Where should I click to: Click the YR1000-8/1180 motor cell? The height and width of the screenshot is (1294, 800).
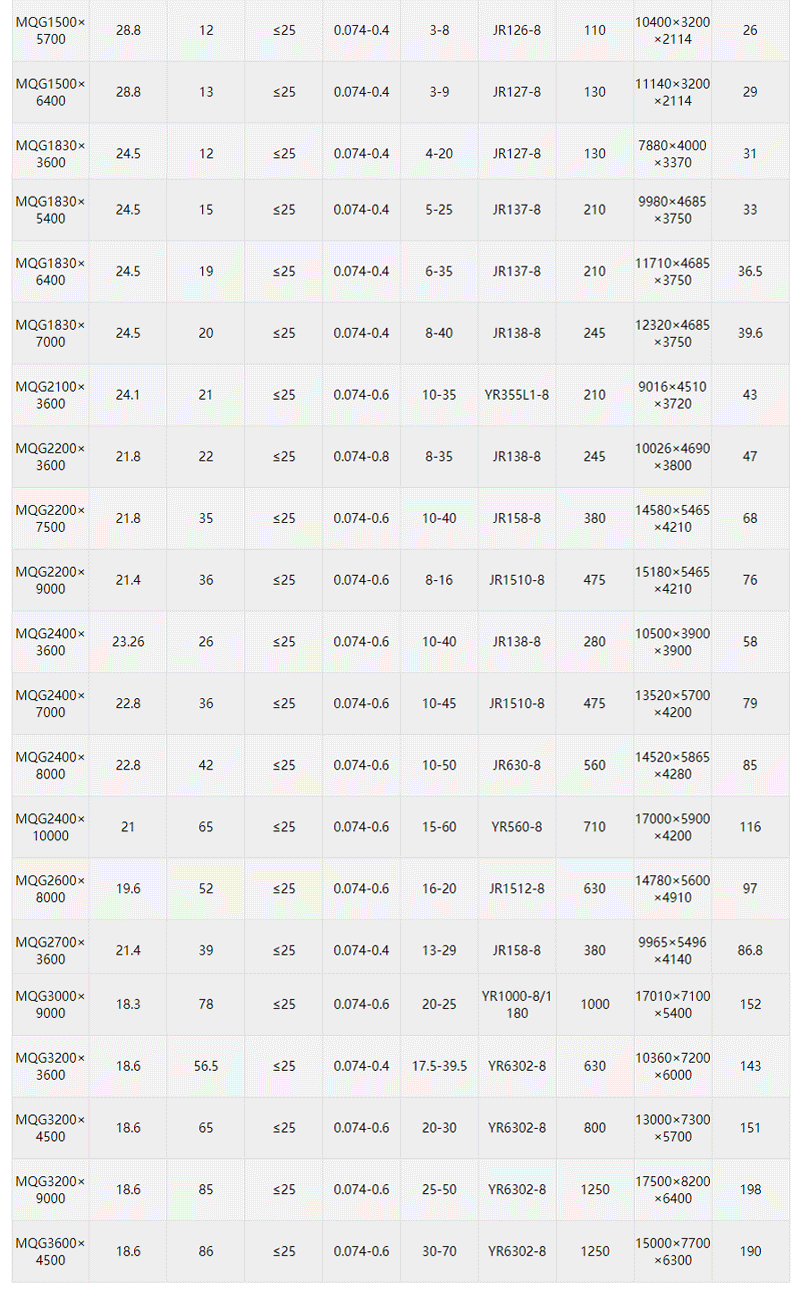516,1004
